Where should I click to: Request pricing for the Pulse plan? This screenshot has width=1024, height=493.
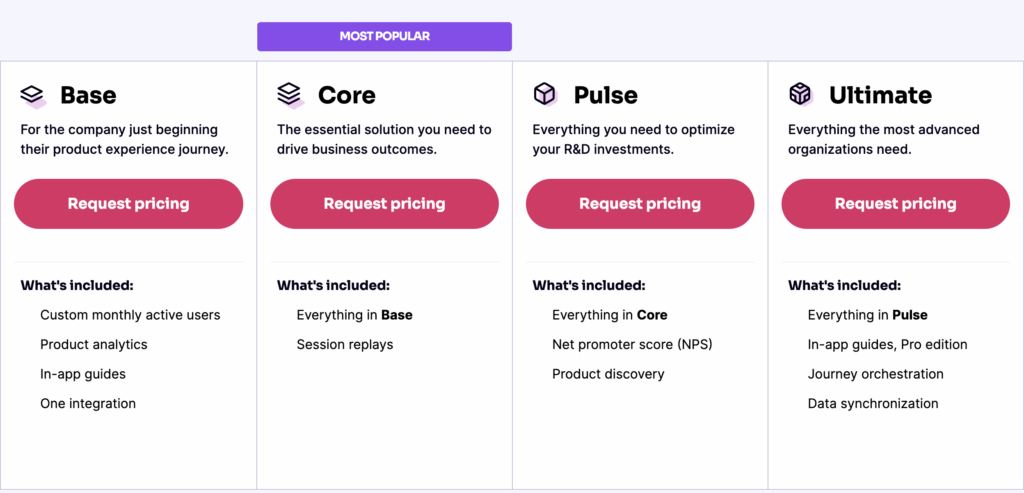click(x=640, y=204)
